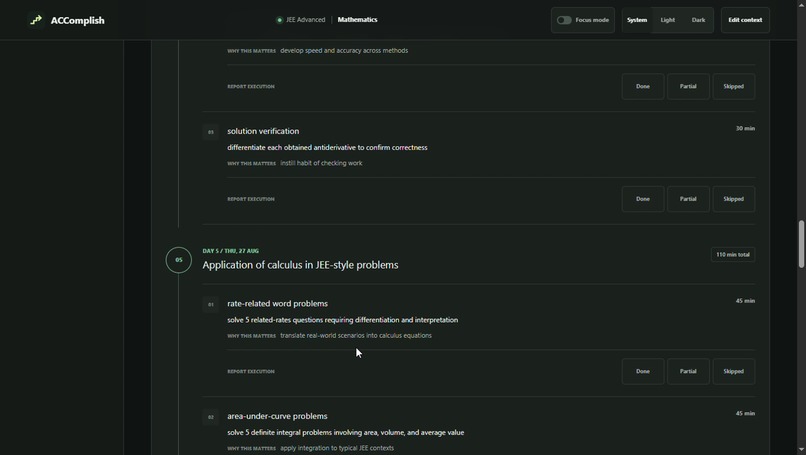
Task: Click the apply integration to typical JEE contexts note
Action: pos(337,448)
